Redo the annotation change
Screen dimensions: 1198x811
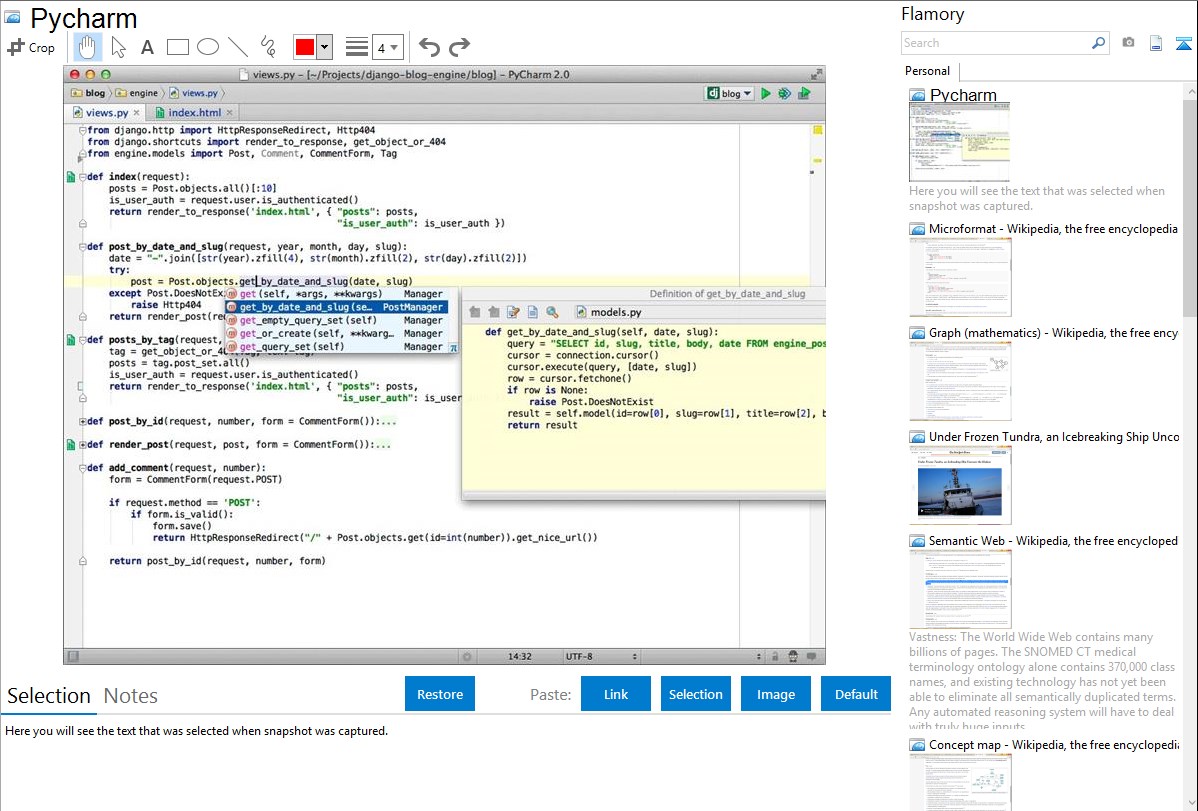pos(459,47)
